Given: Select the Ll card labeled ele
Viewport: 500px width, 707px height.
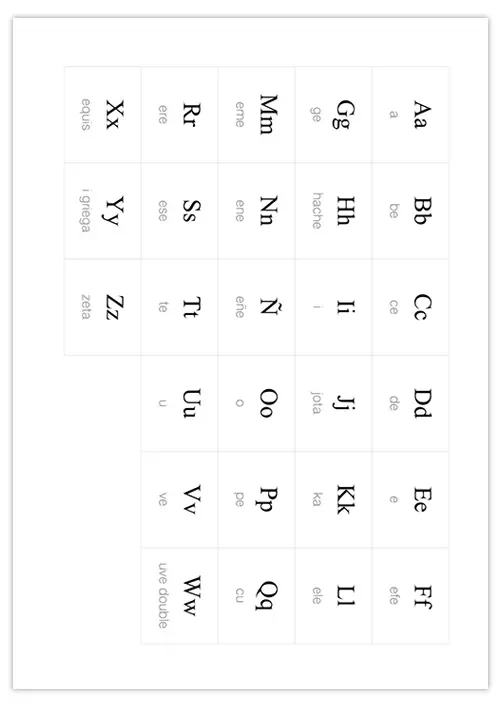Looking at the screenshot, I should (334, 596).
